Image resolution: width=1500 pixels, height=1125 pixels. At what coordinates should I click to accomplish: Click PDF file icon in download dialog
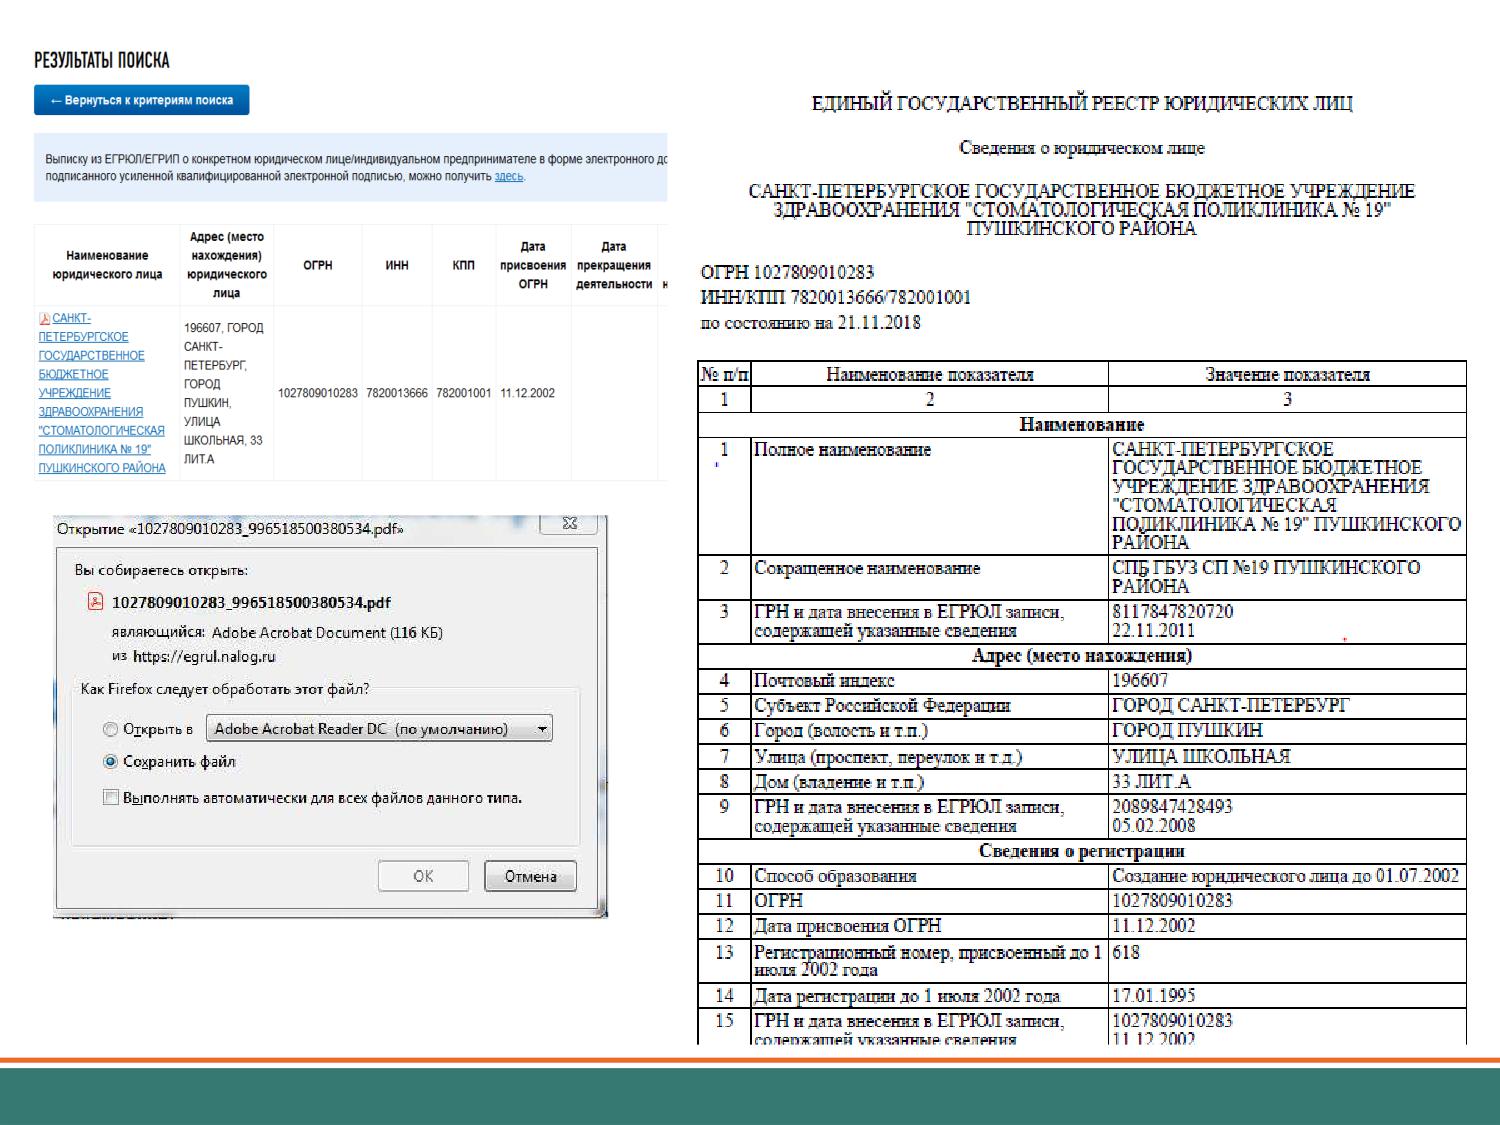tap(96, 602)
